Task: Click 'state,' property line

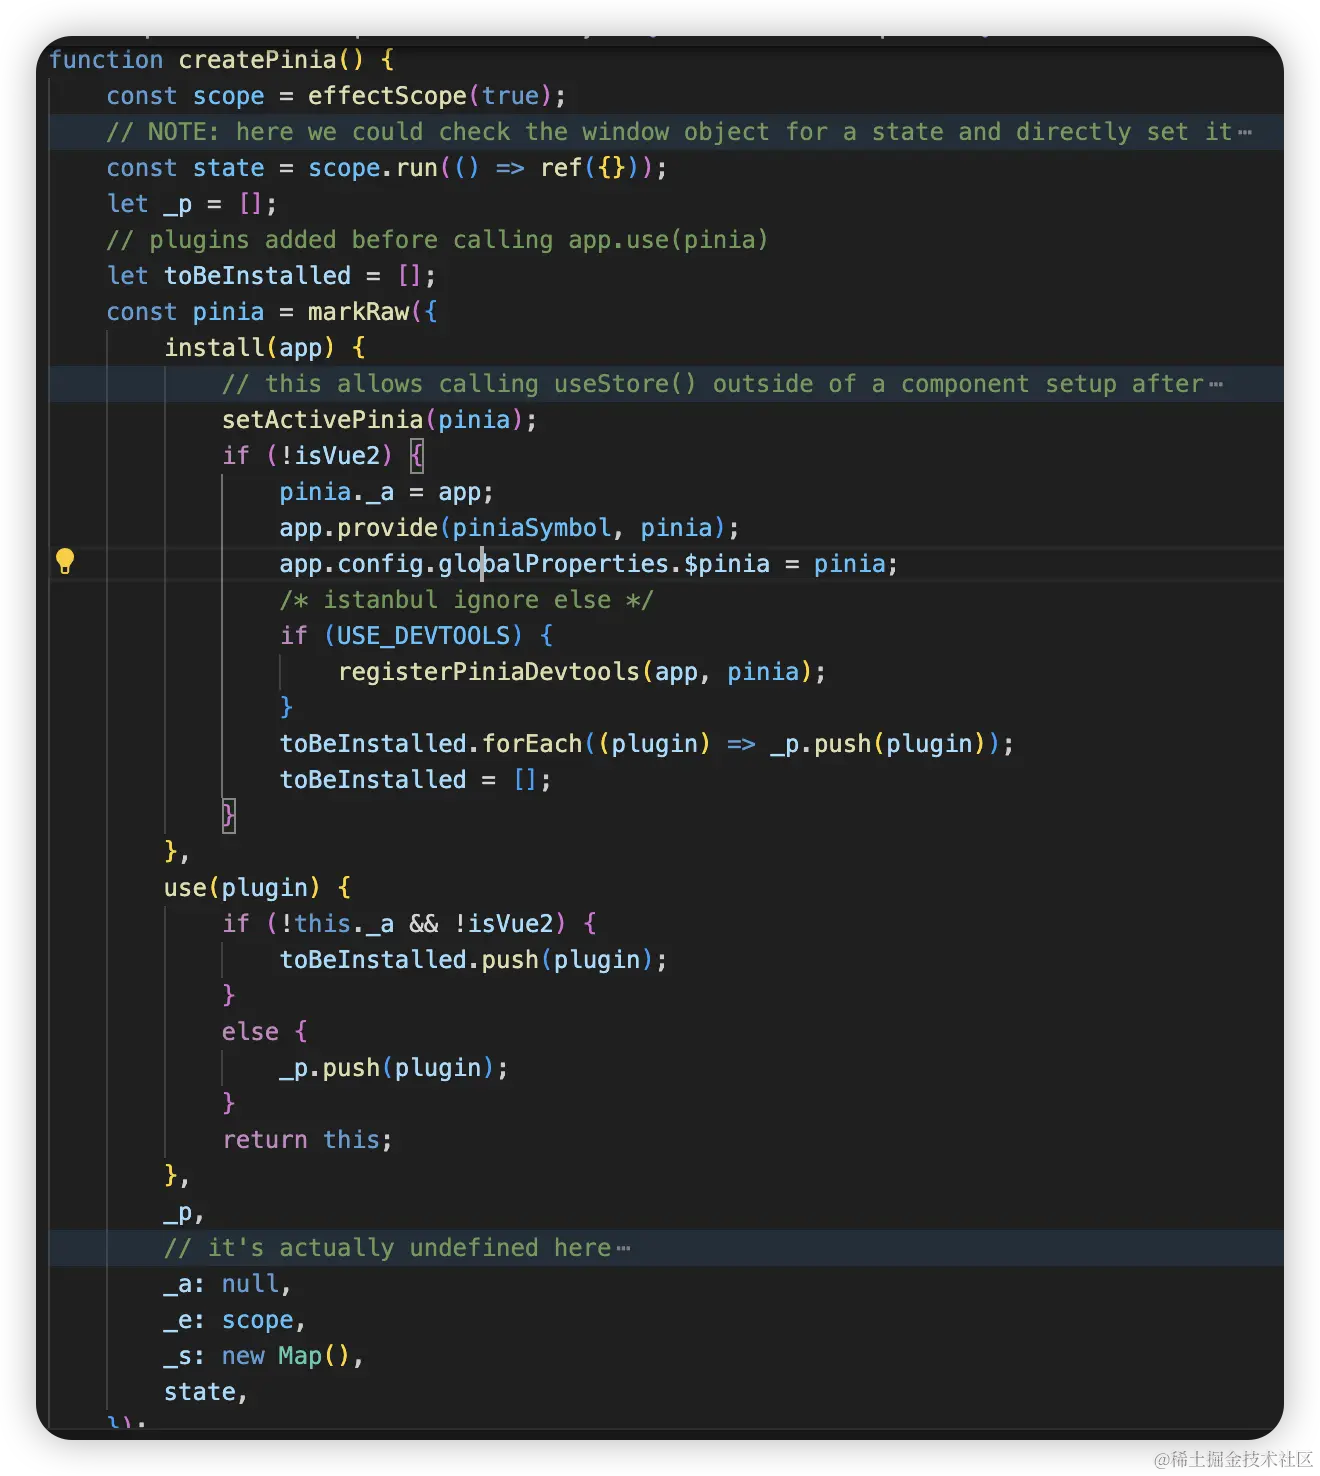Action: click(x=205, y=1392)
